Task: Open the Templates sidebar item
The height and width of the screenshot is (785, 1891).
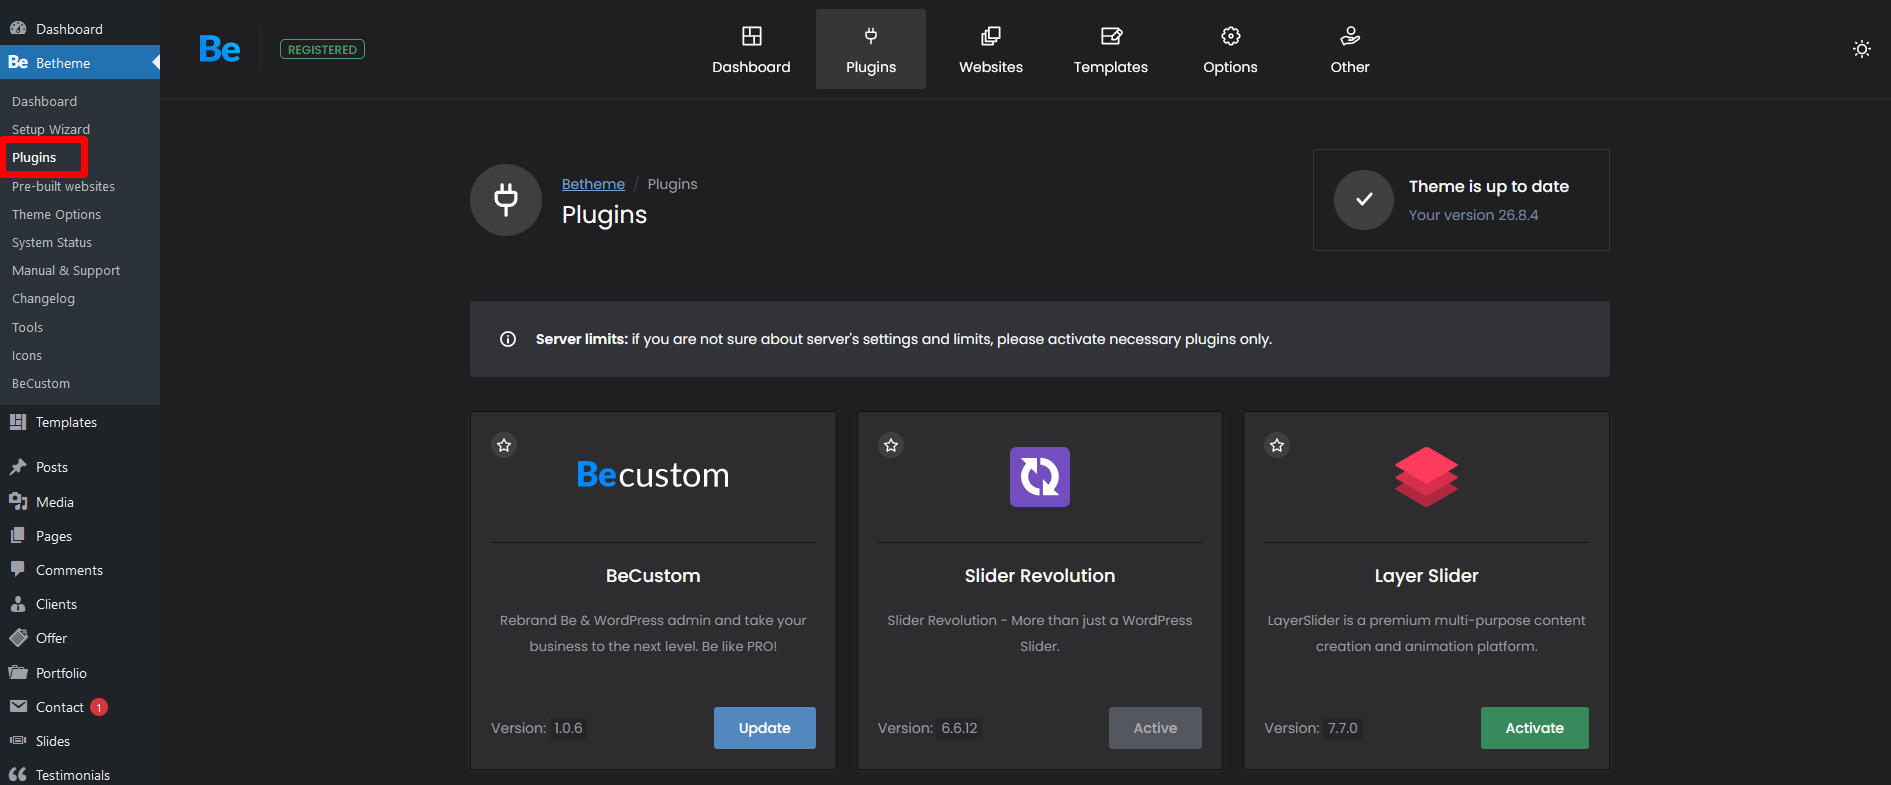Action: tap(80, 422)
